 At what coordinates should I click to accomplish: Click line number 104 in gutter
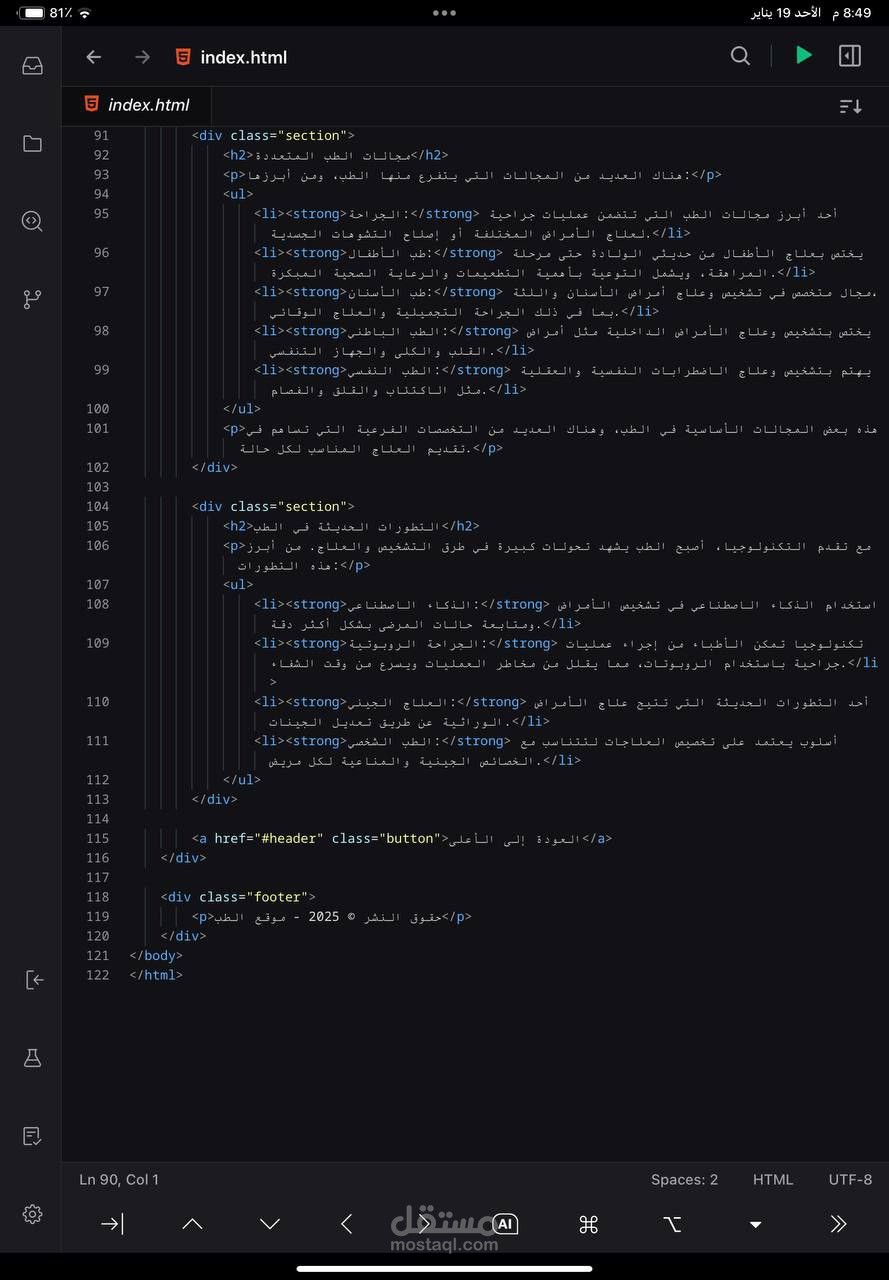[97, 506]
